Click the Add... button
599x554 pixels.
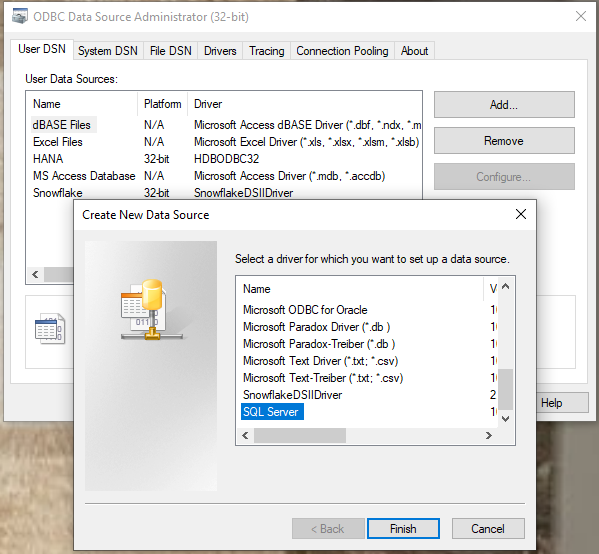click(504, 104)
